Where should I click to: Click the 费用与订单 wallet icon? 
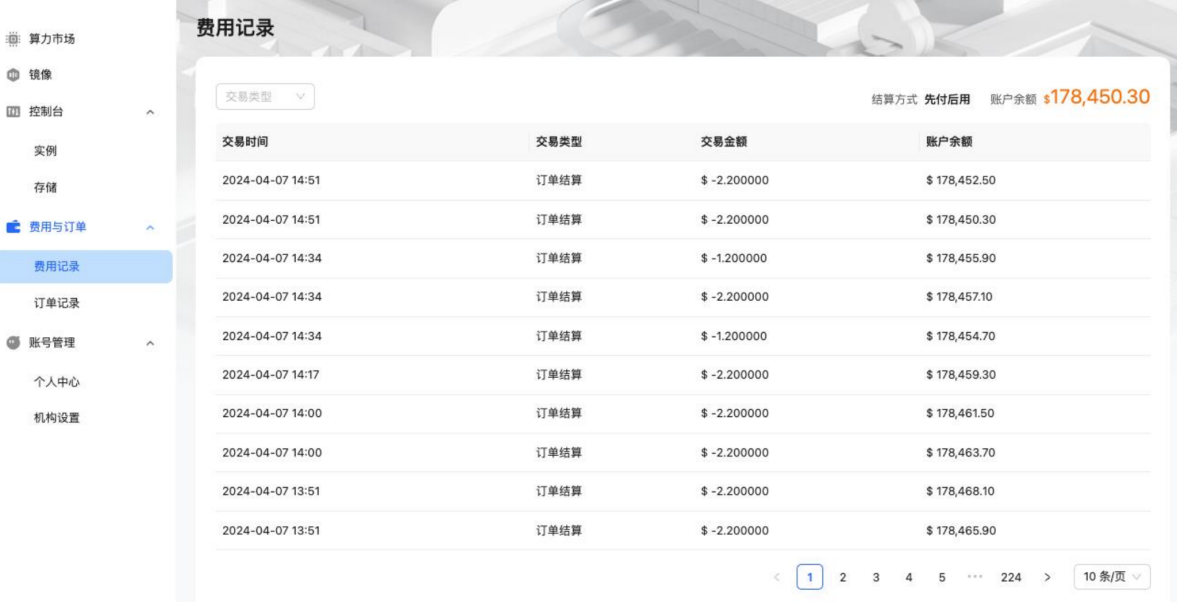[x=13, y=227]
